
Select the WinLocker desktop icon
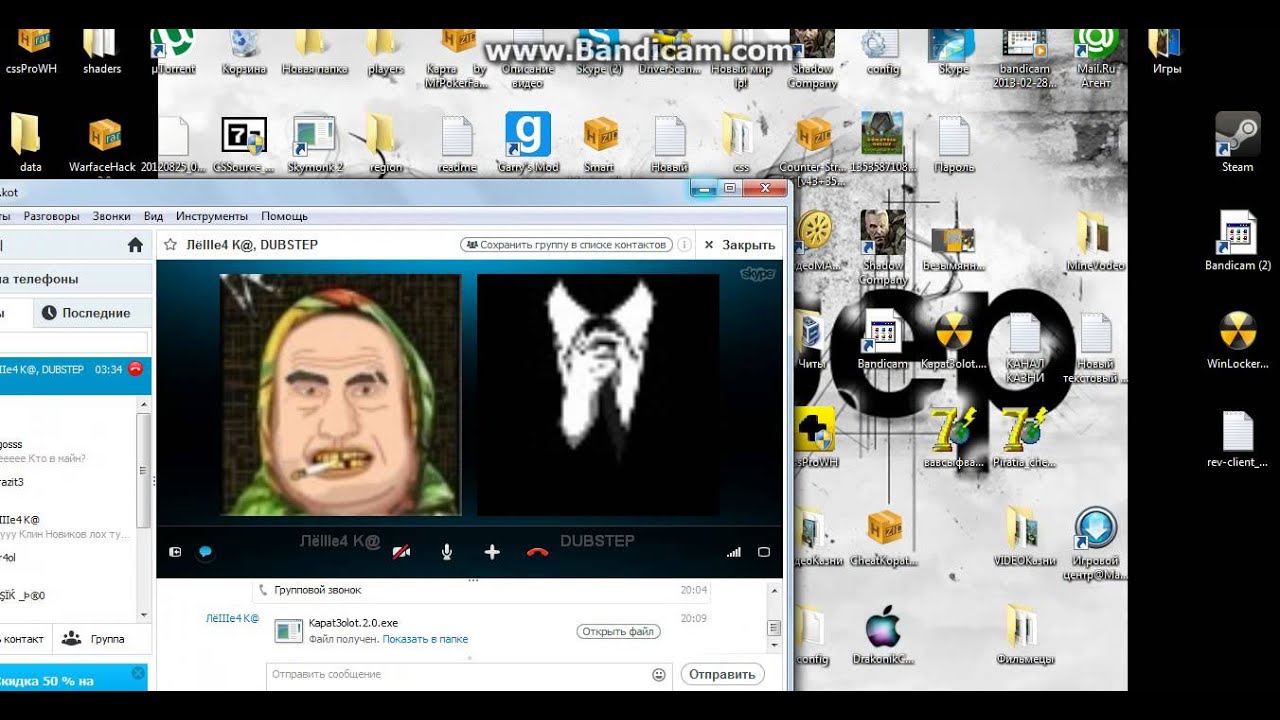(1237, 339)
